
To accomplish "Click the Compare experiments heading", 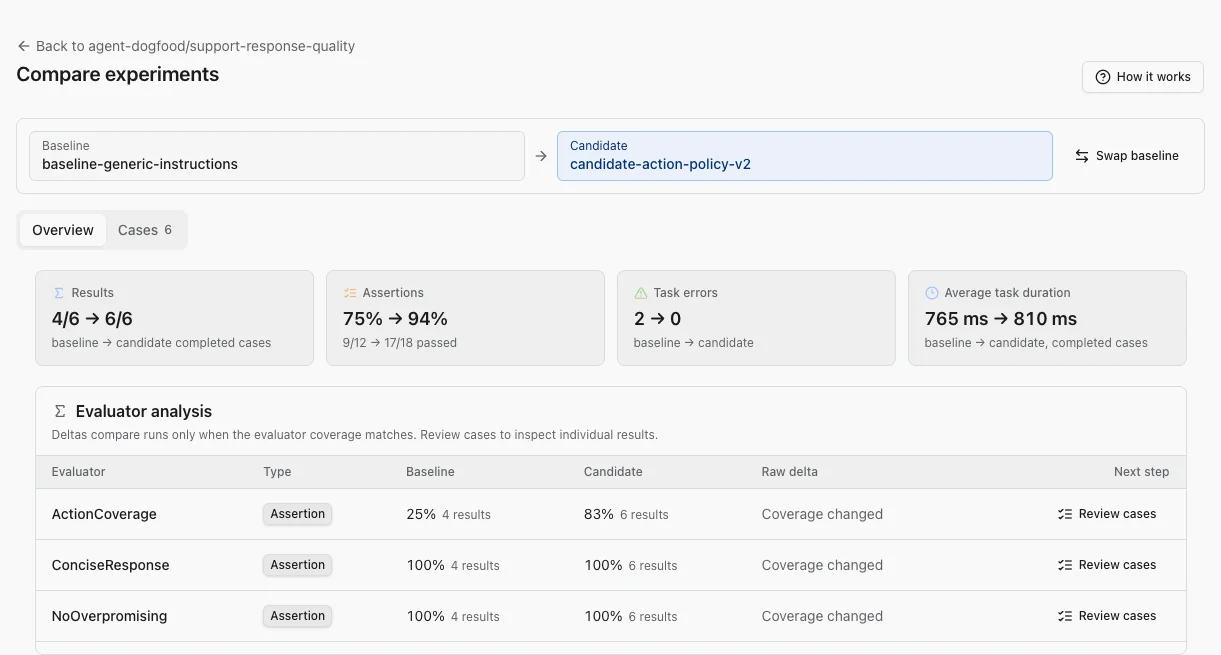I will tap(118, 74).
